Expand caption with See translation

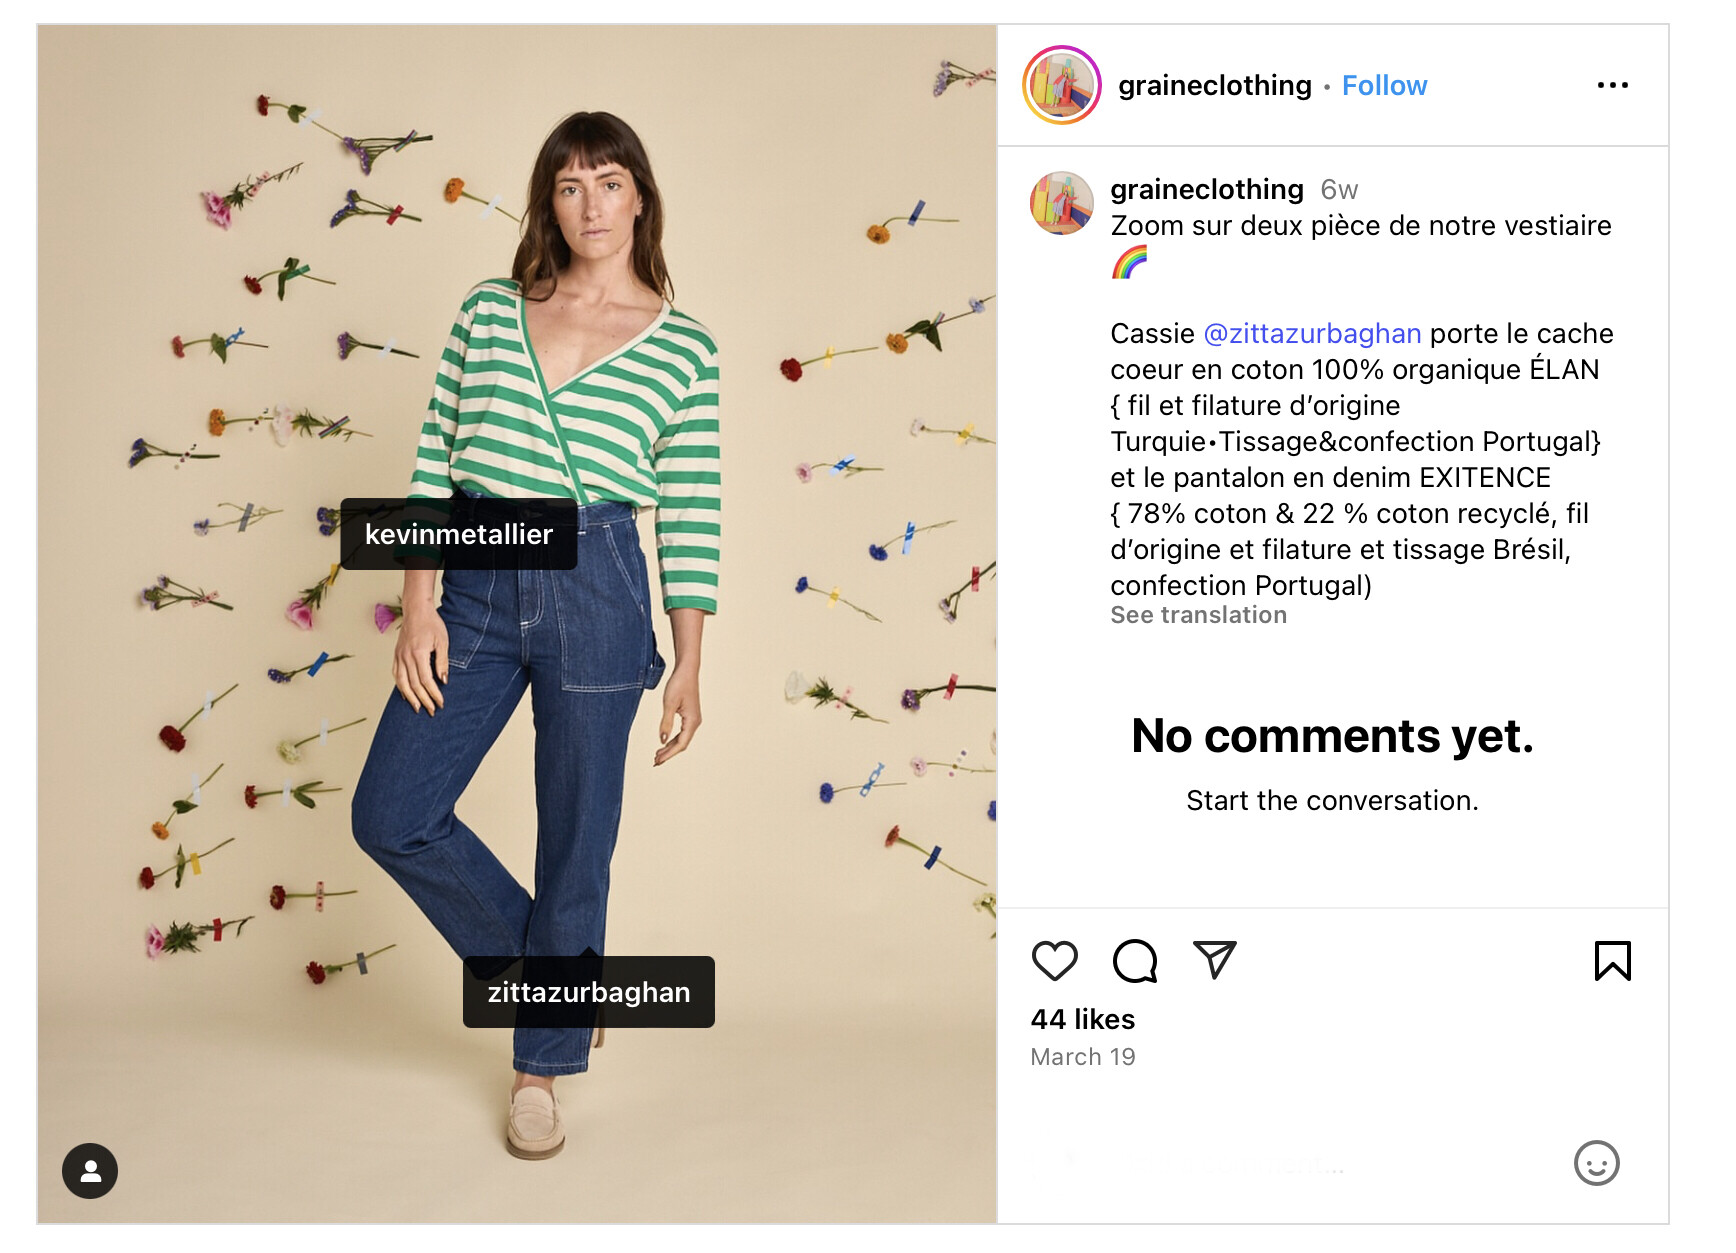click(1198, 616)
